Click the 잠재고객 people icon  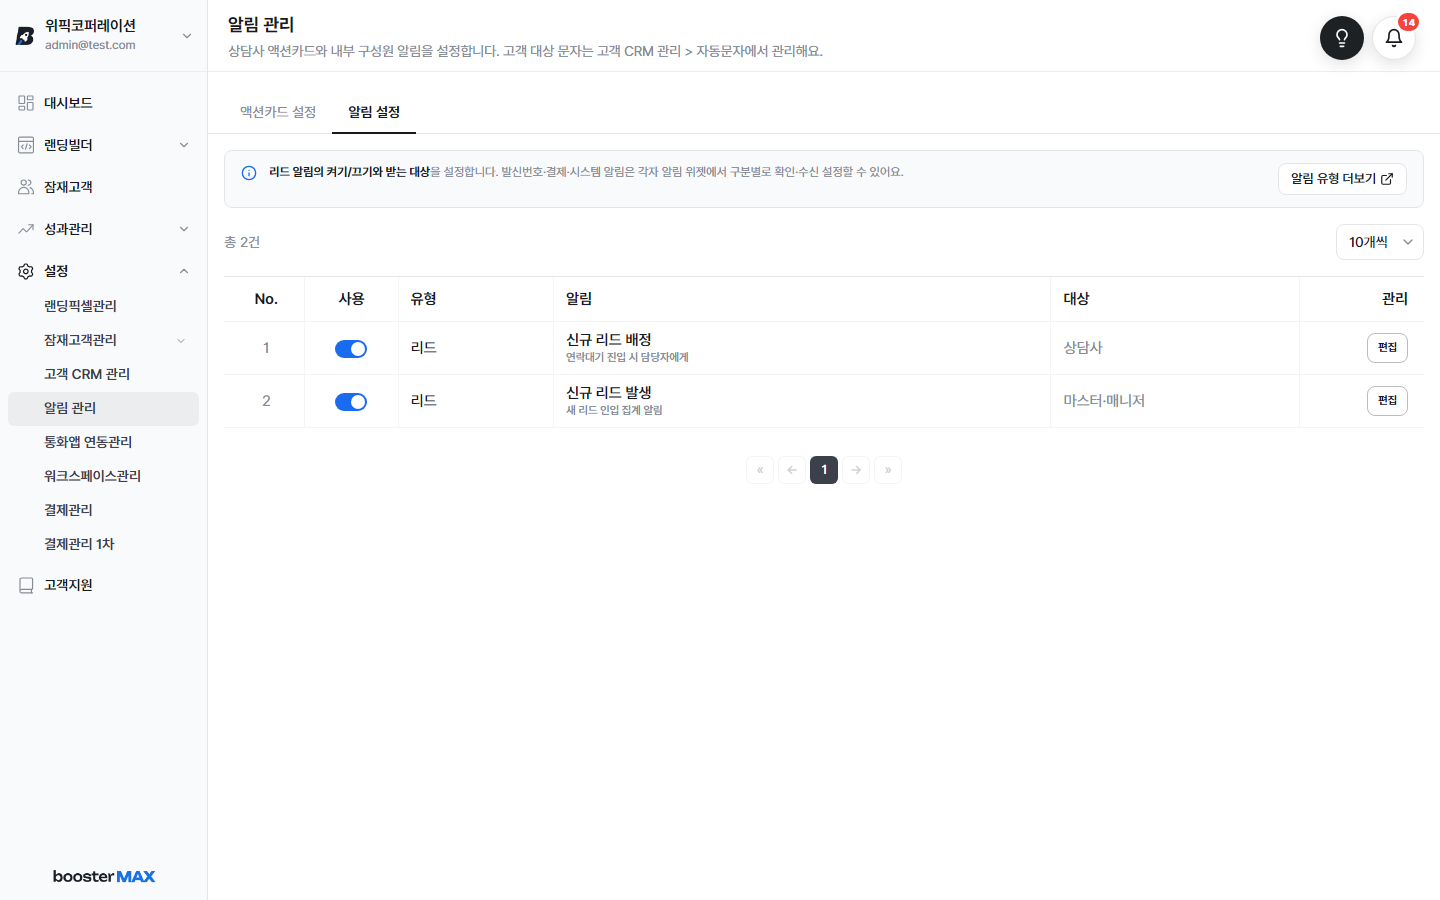click(x=26, y=187)
